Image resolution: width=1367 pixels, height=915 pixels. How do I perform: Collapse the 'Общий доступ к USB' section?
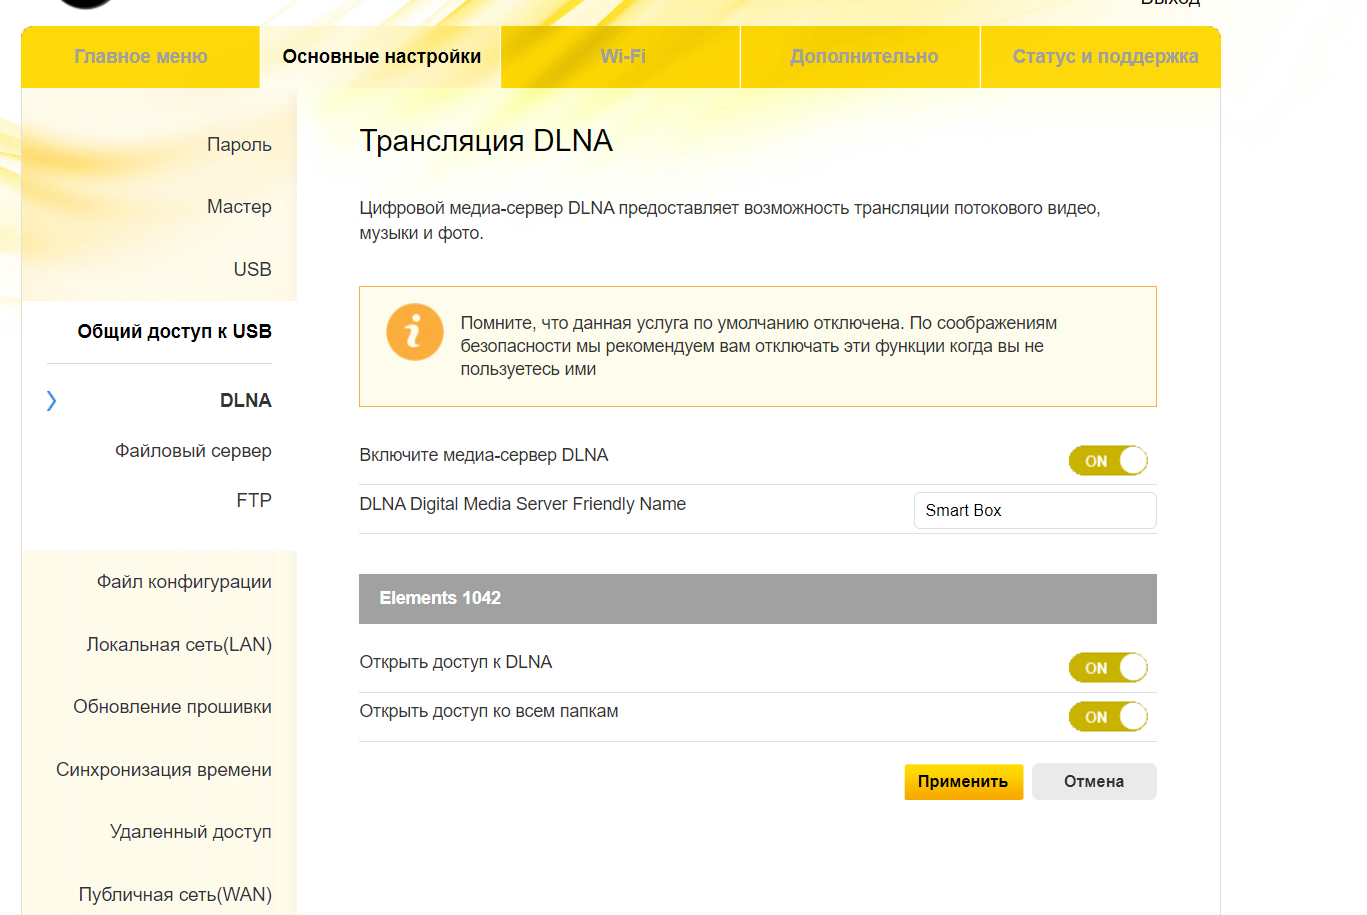pyautogui.click(x=174, y=332)
